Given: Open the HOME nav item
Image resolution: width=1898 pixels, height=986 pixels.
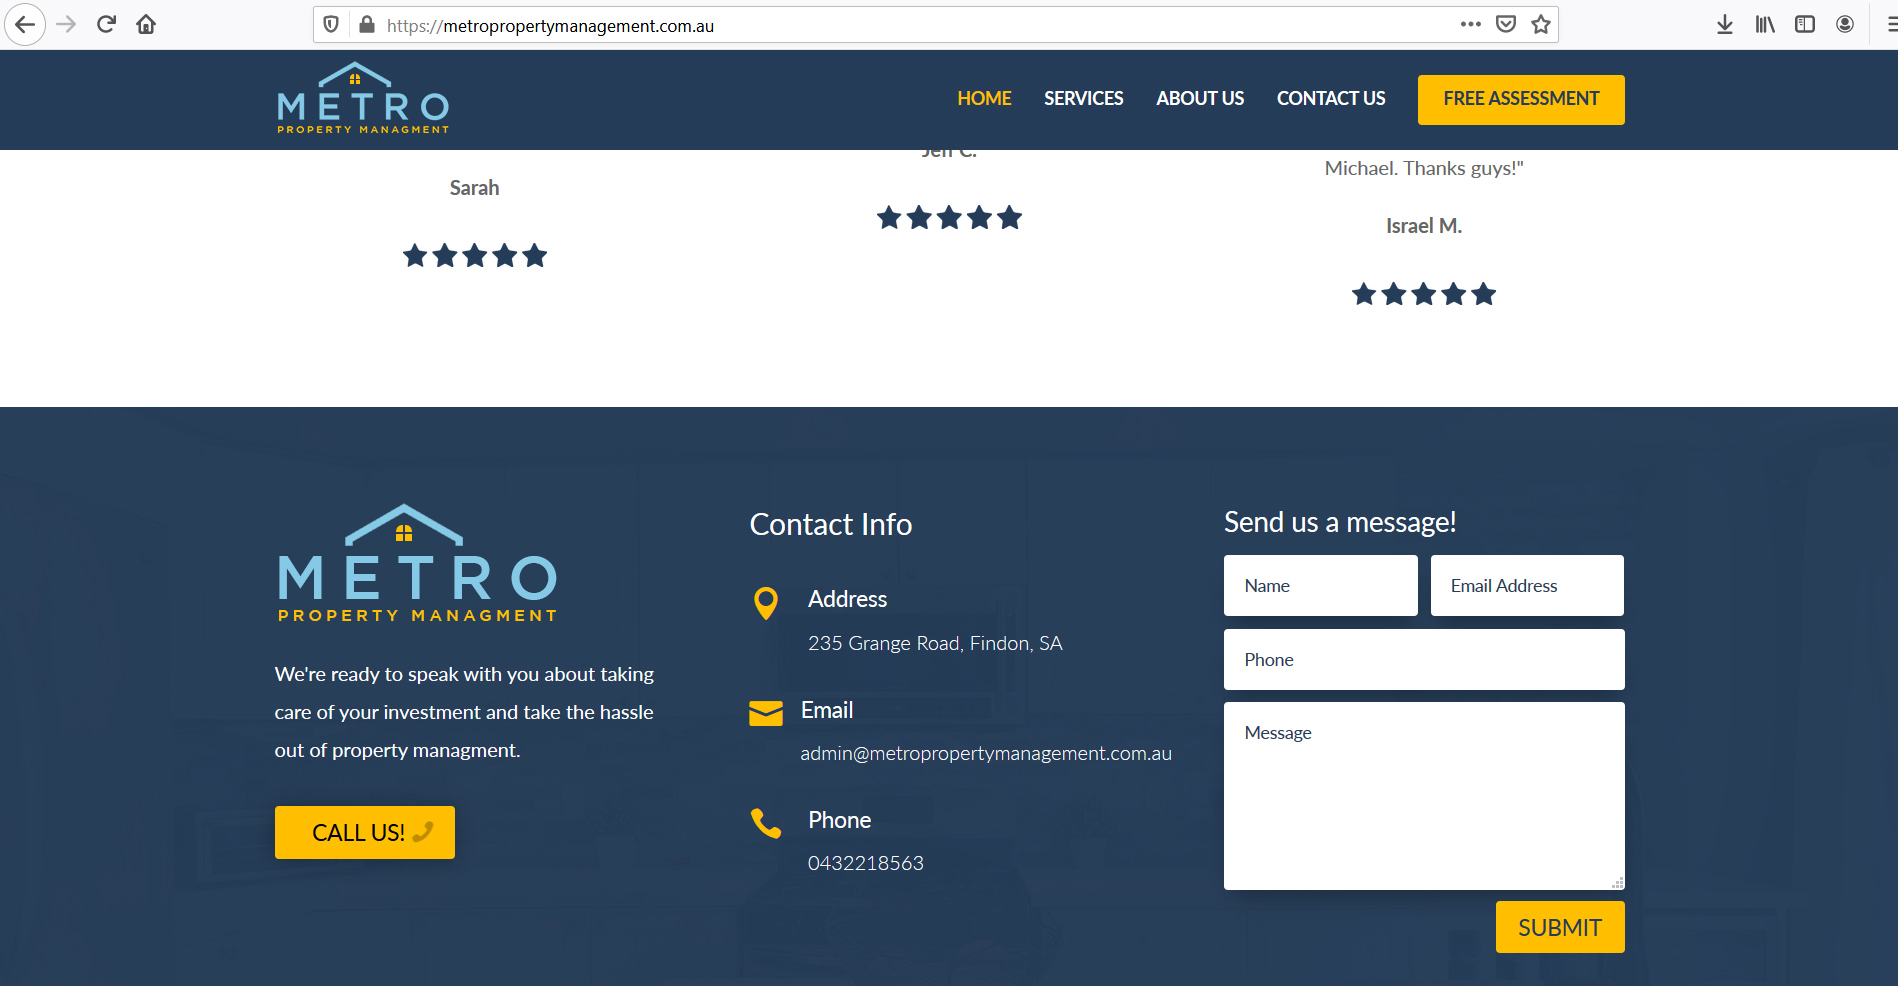Looking at the screenshot, I should pos(985,99).
